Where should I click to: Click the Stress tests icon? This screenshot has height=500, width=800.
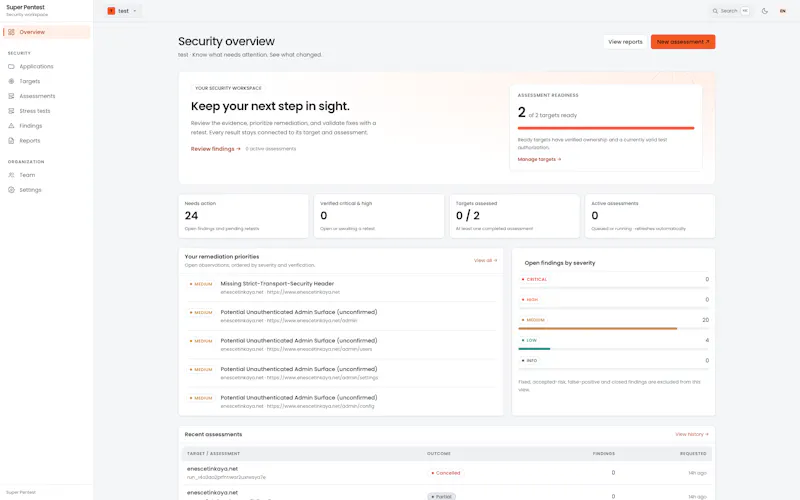[11, 111]
